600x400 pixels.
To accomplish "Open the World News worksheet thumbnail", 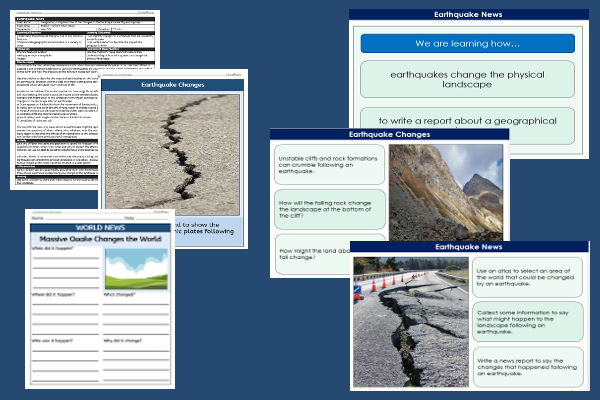I will pyautogui.click(x=100, y=299).
